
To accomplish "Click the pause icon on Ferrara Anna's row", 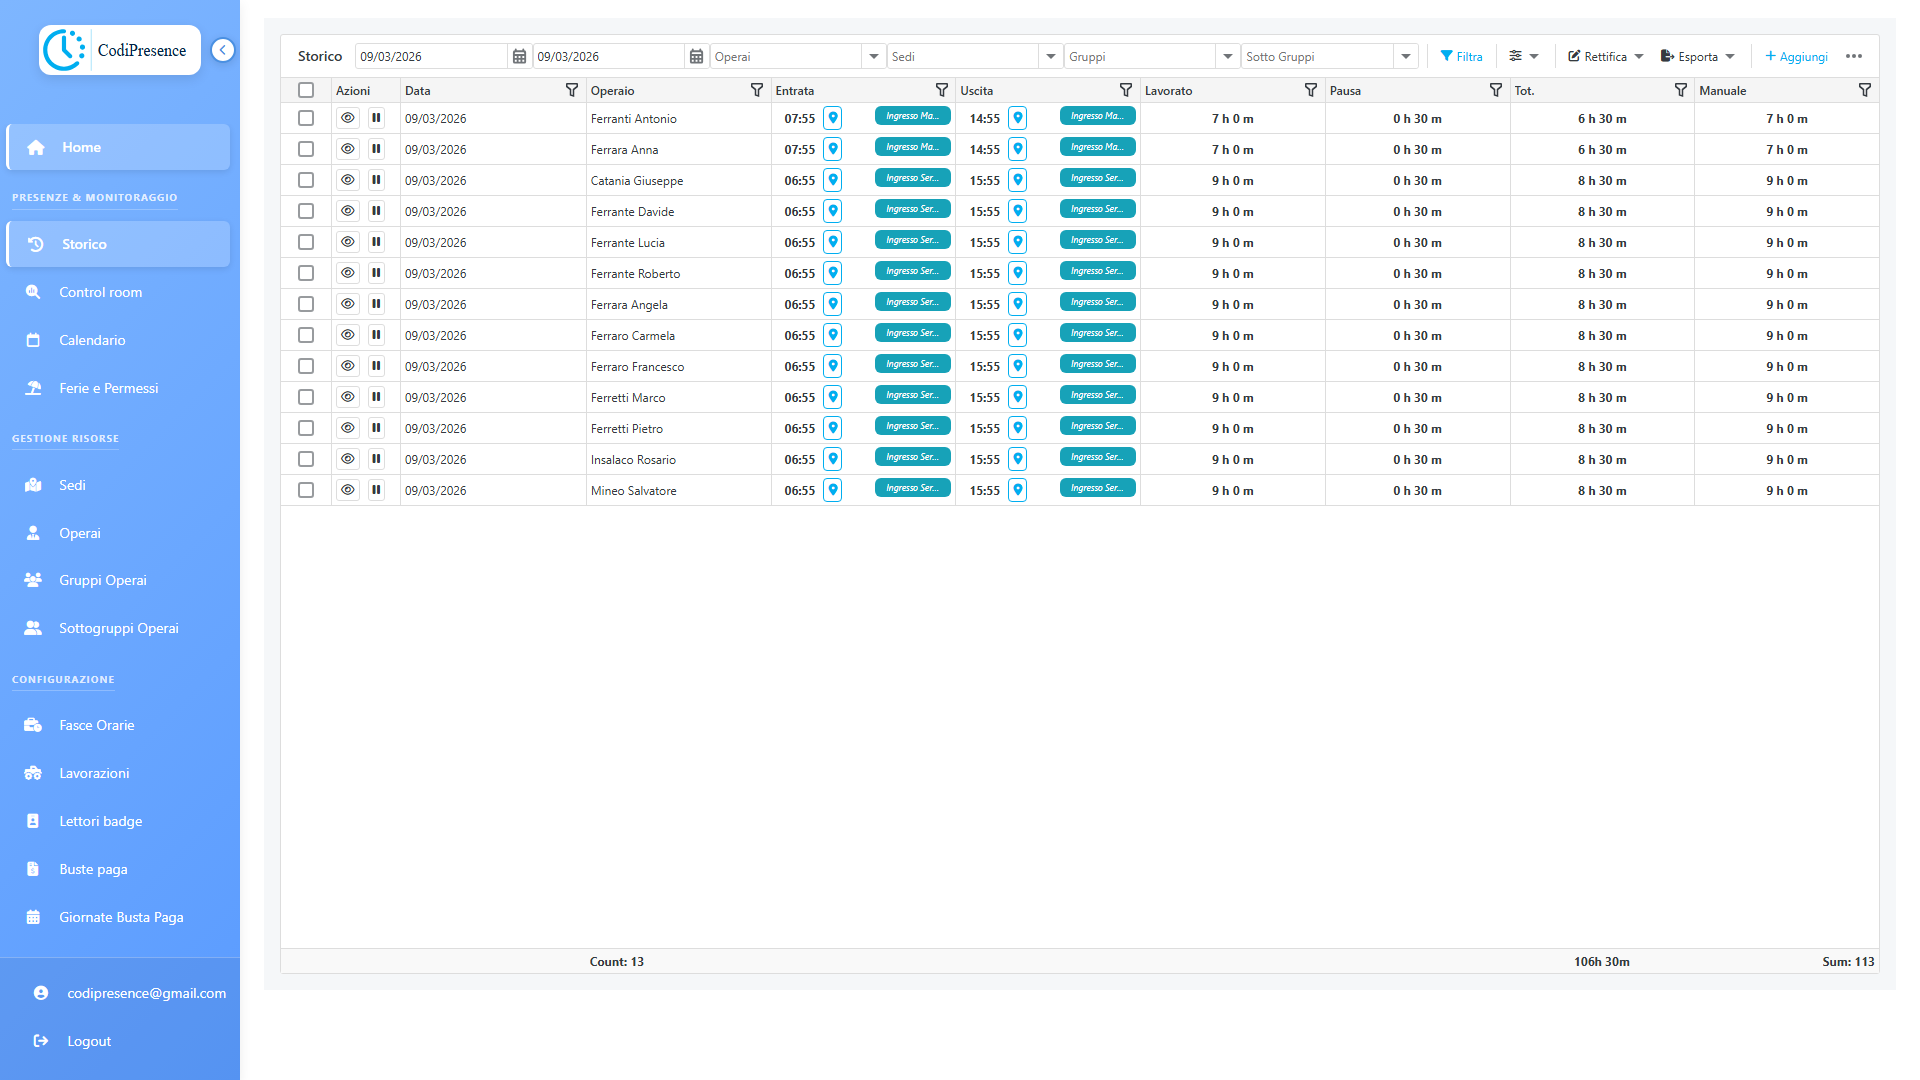I will point(376,149).
